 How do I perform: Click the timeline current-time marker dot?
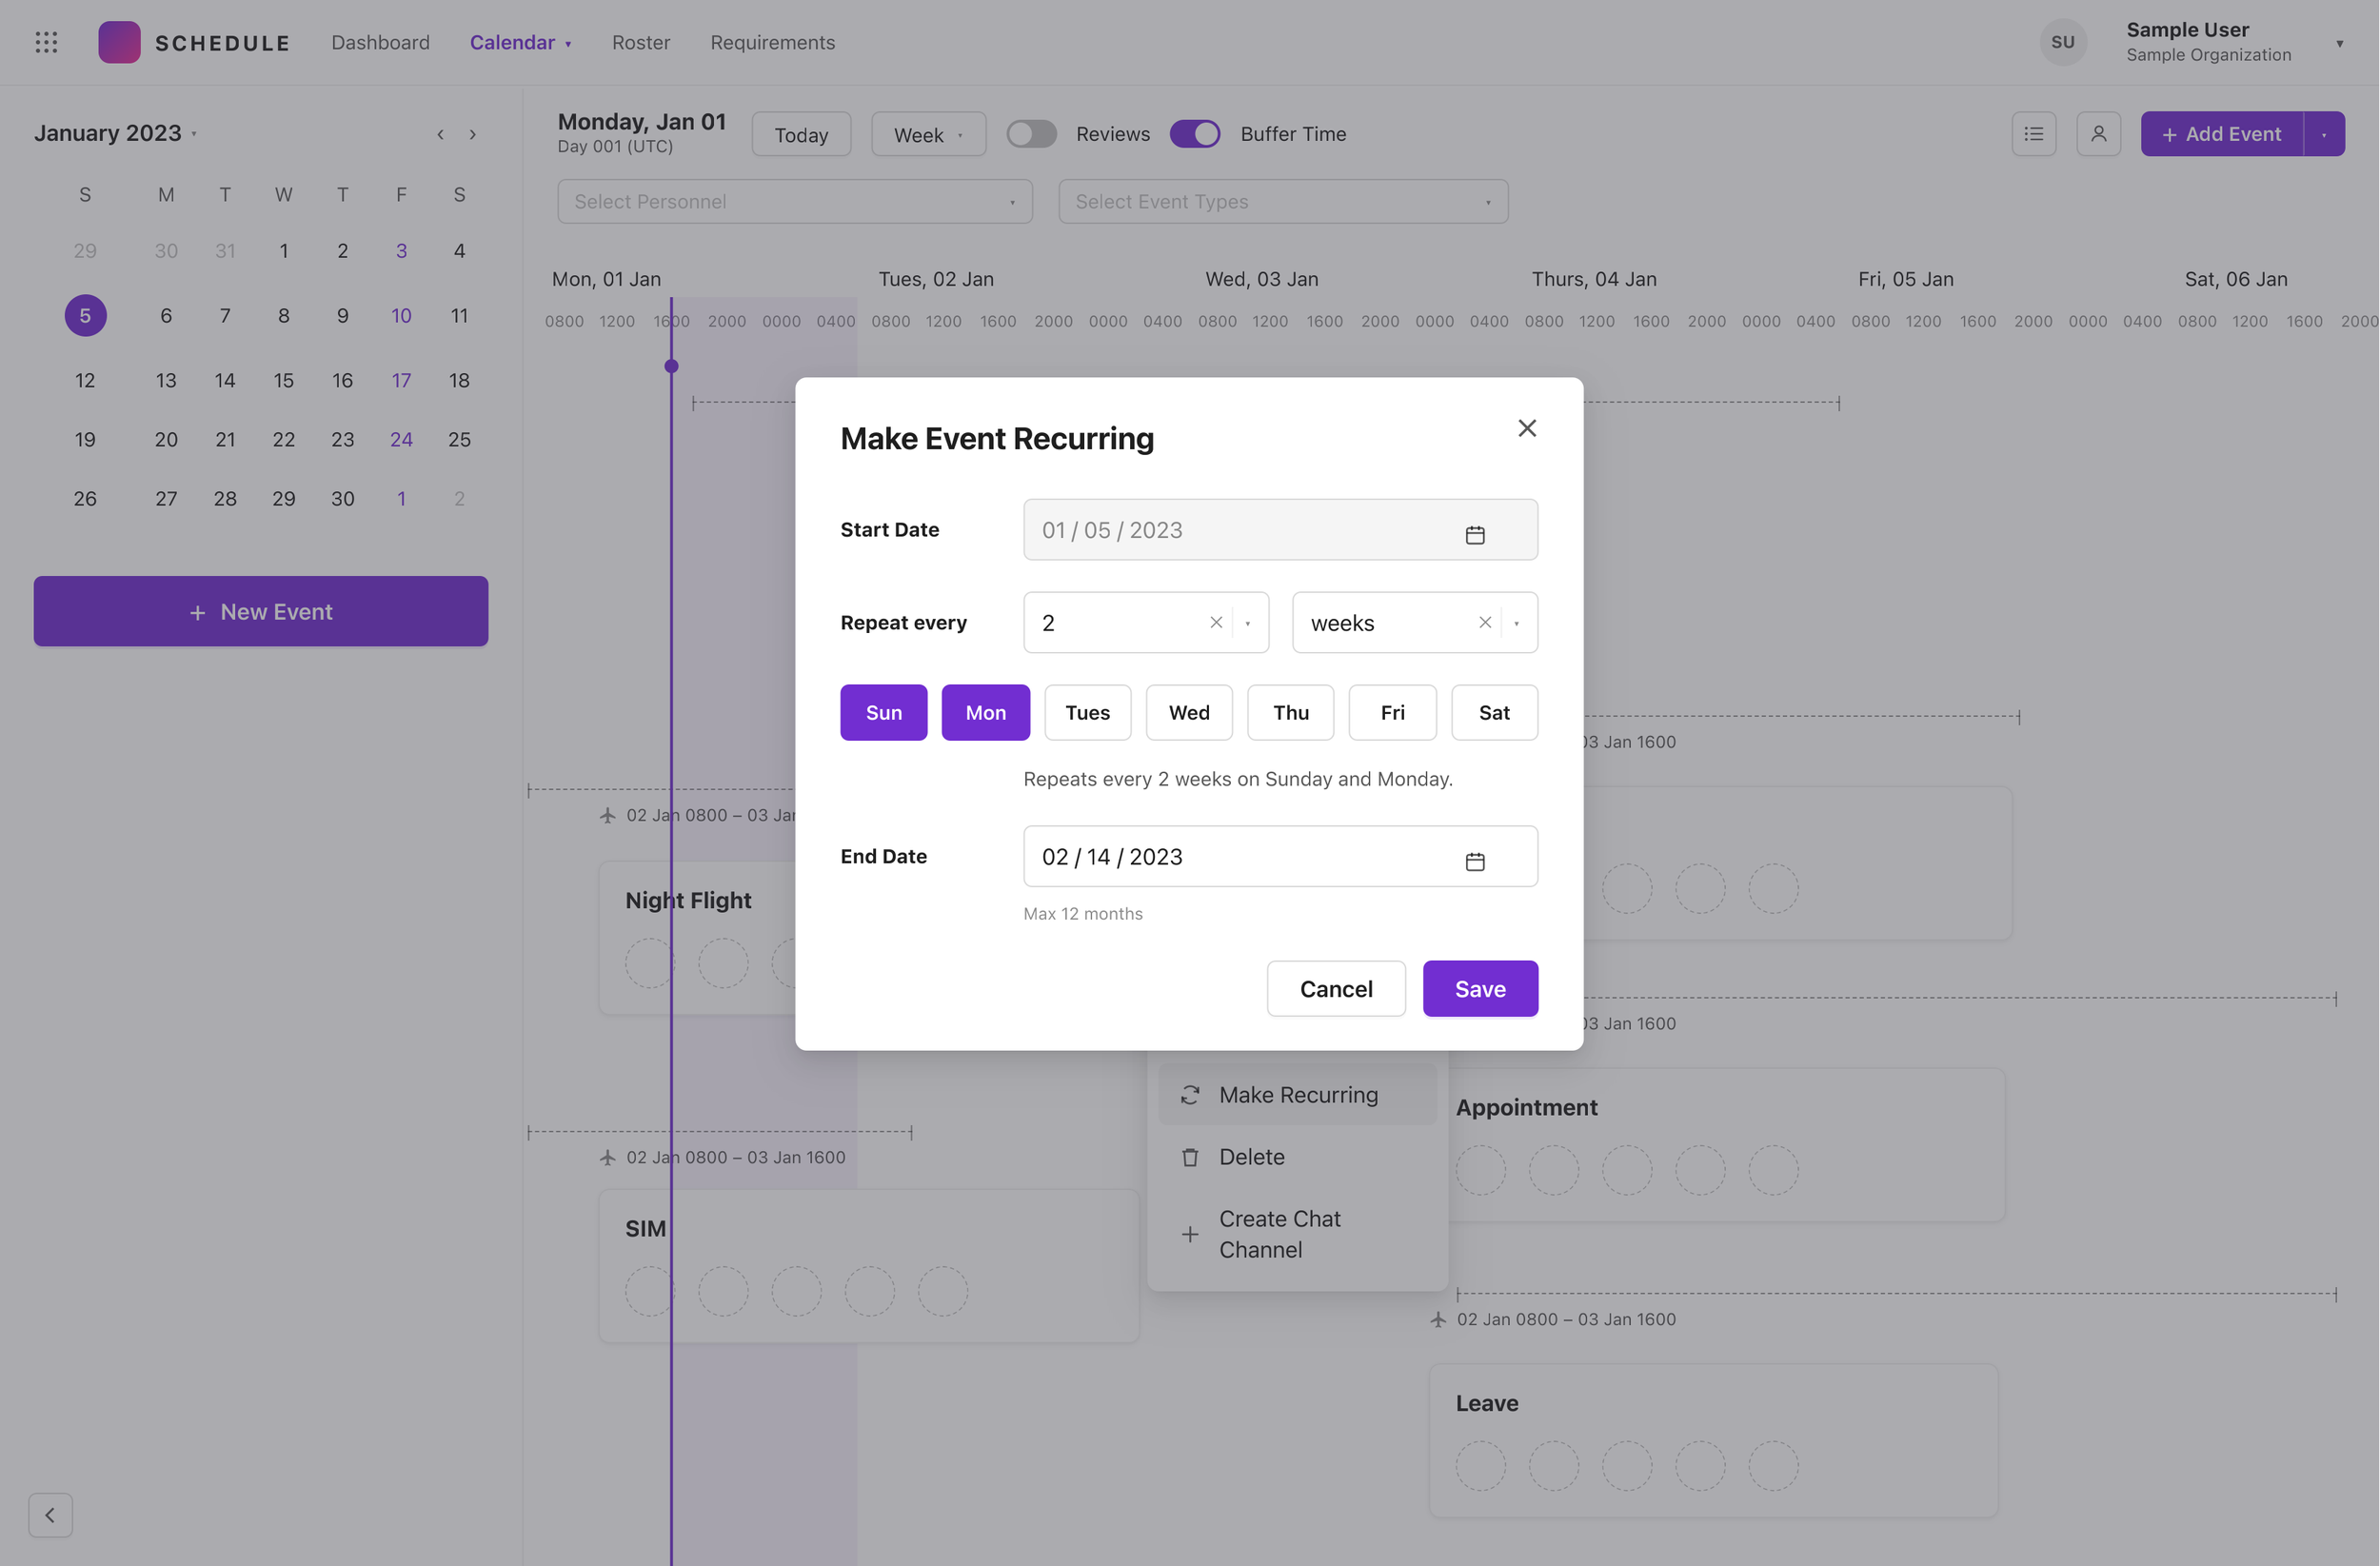coord(671,366)
